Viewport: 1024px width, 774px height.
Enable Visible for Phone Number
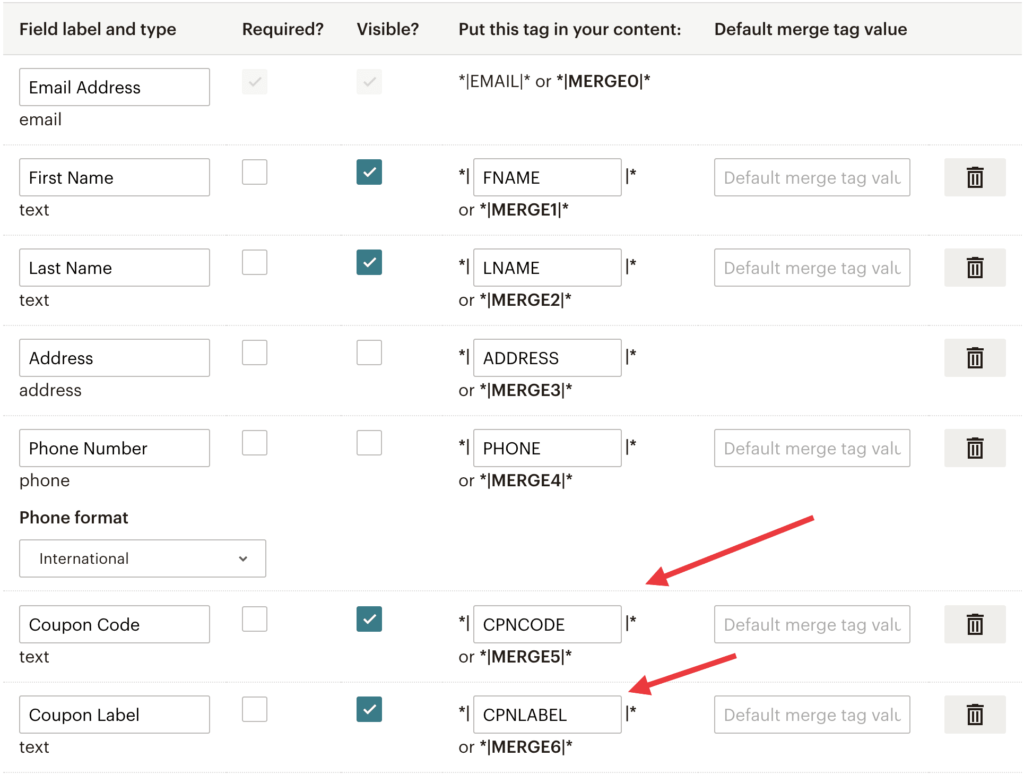point(369,442)
